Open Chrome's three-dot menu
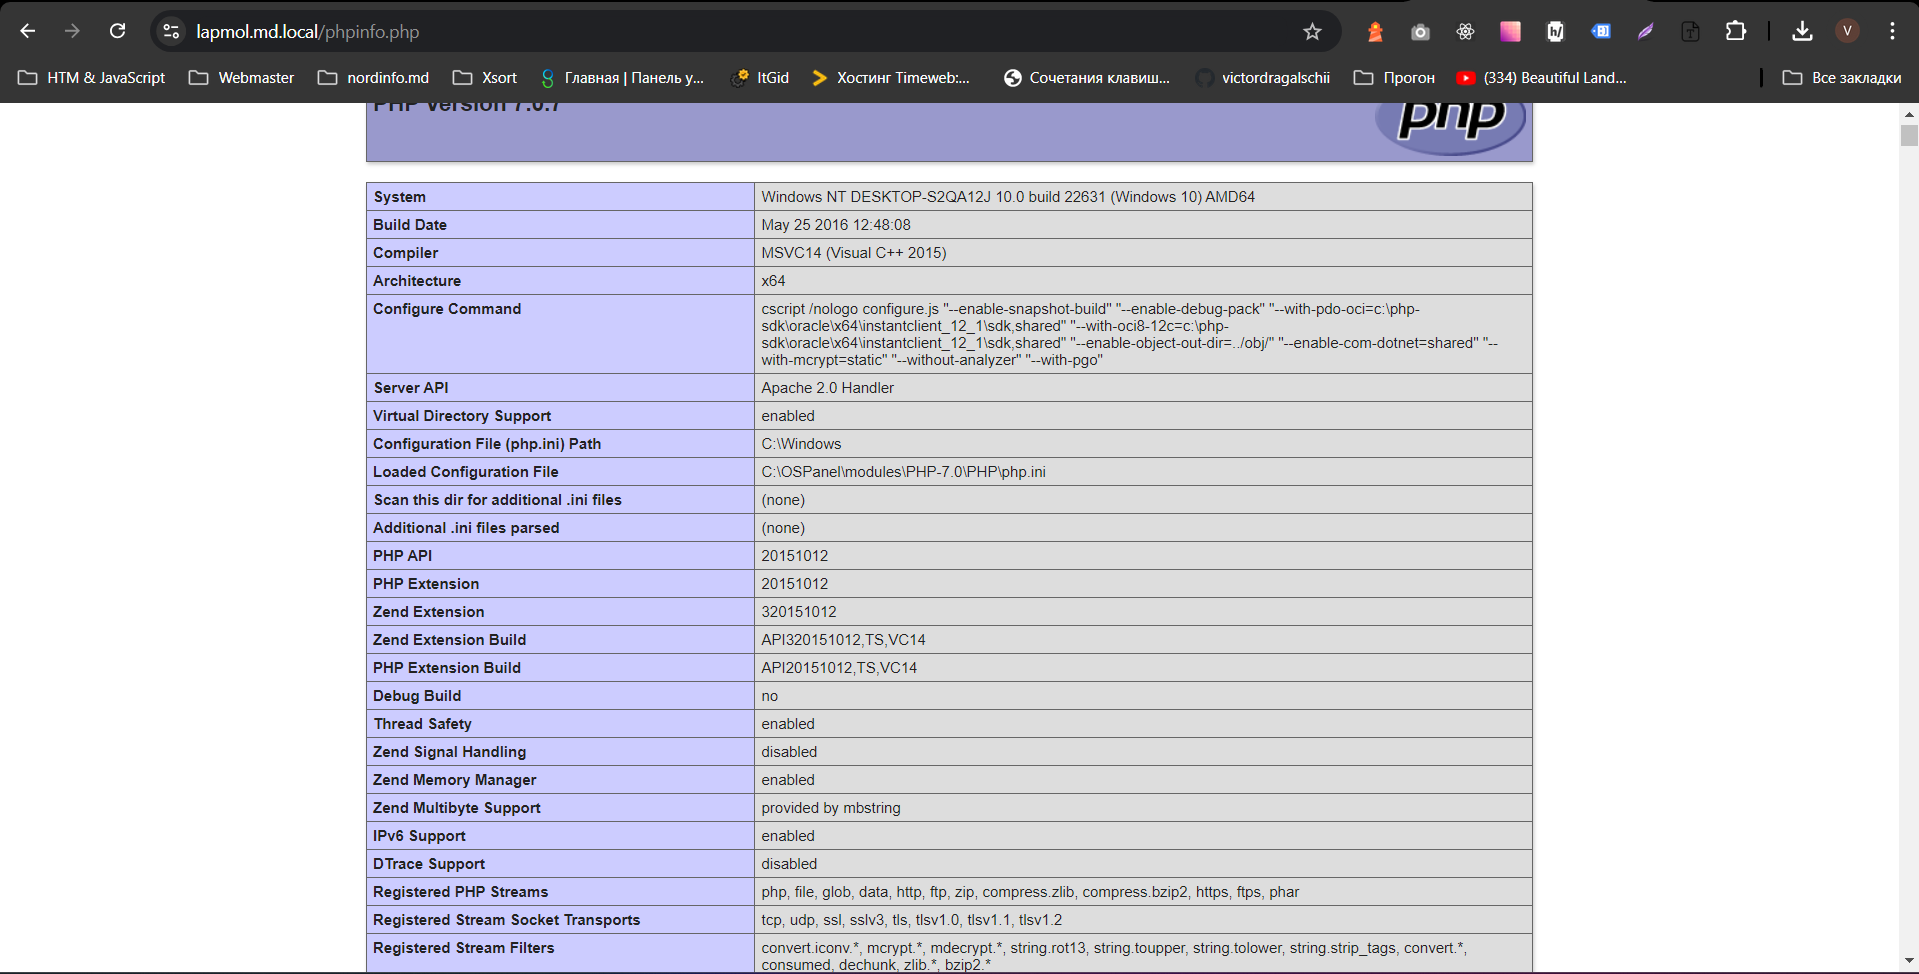This screenshot has height=974, width=1919. [1892, 31]
